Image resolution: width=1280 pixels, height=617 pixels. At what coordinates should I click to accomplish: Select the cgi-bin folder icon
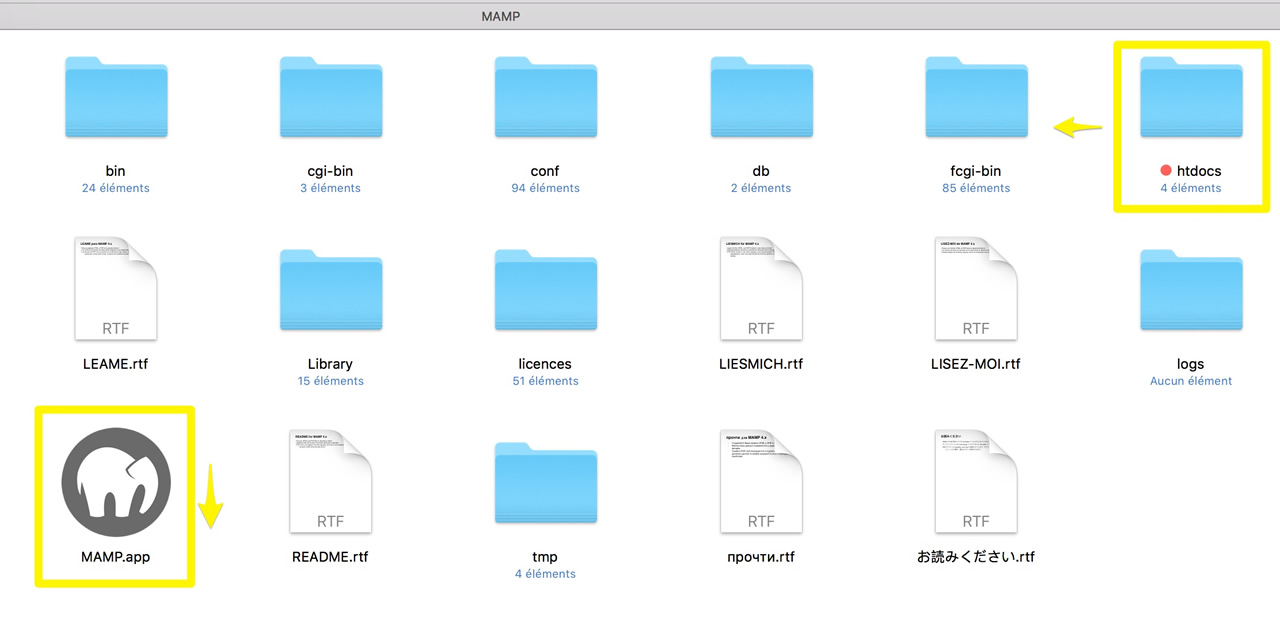tap(331, 97)
